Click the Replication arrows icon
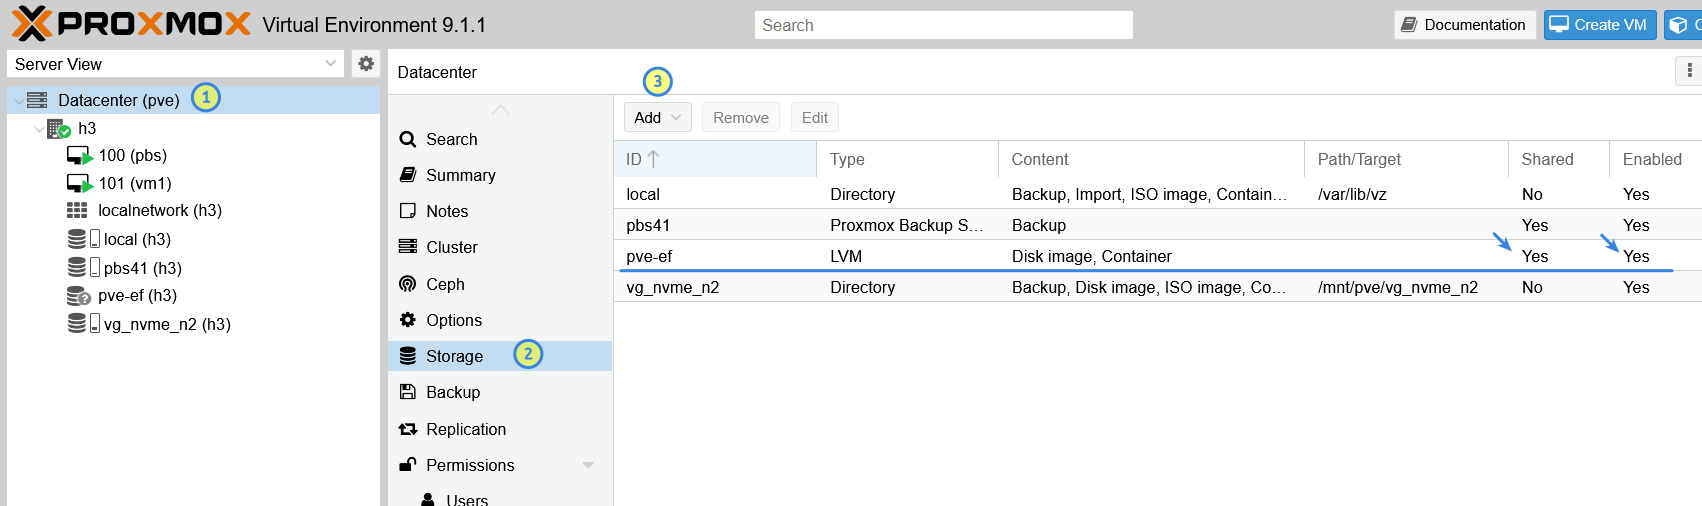This screenshot has height=506, width=1702. [408, 429]
